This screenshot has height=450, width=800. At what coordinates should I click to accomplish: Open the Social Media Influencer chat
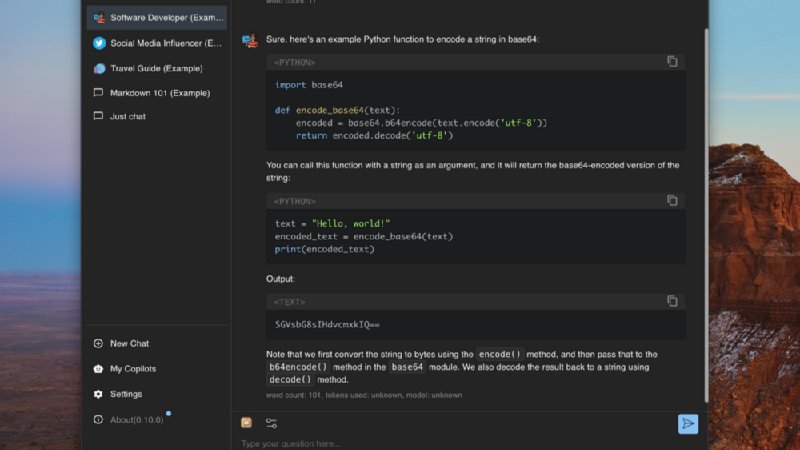157,43
